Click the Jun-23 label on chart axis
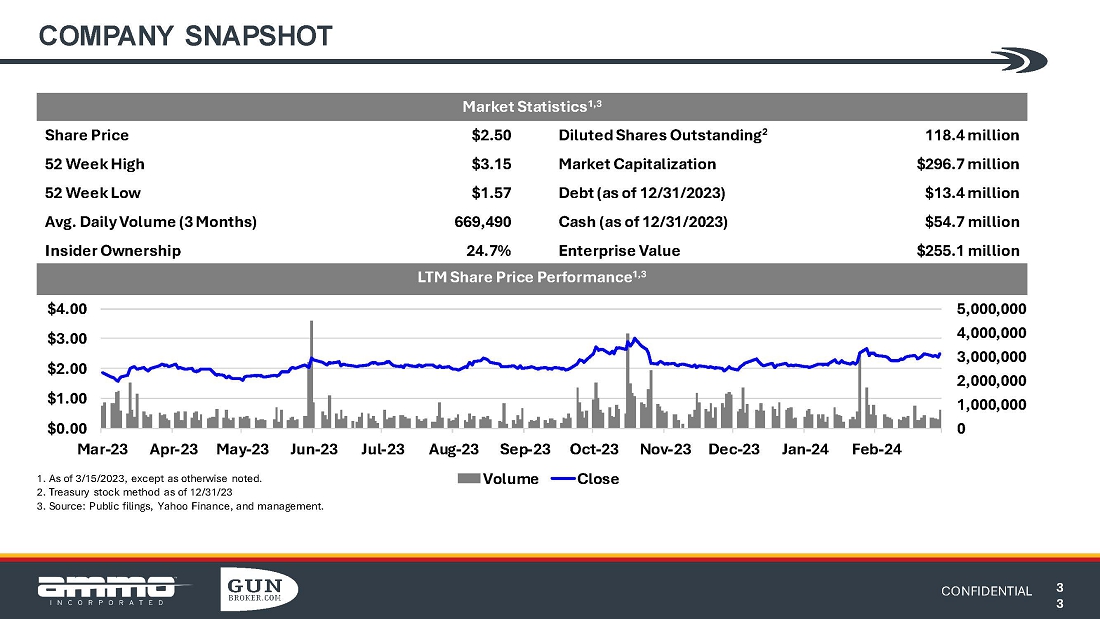The height and width of the screenshot is (619, 1100). pos(314,449)
